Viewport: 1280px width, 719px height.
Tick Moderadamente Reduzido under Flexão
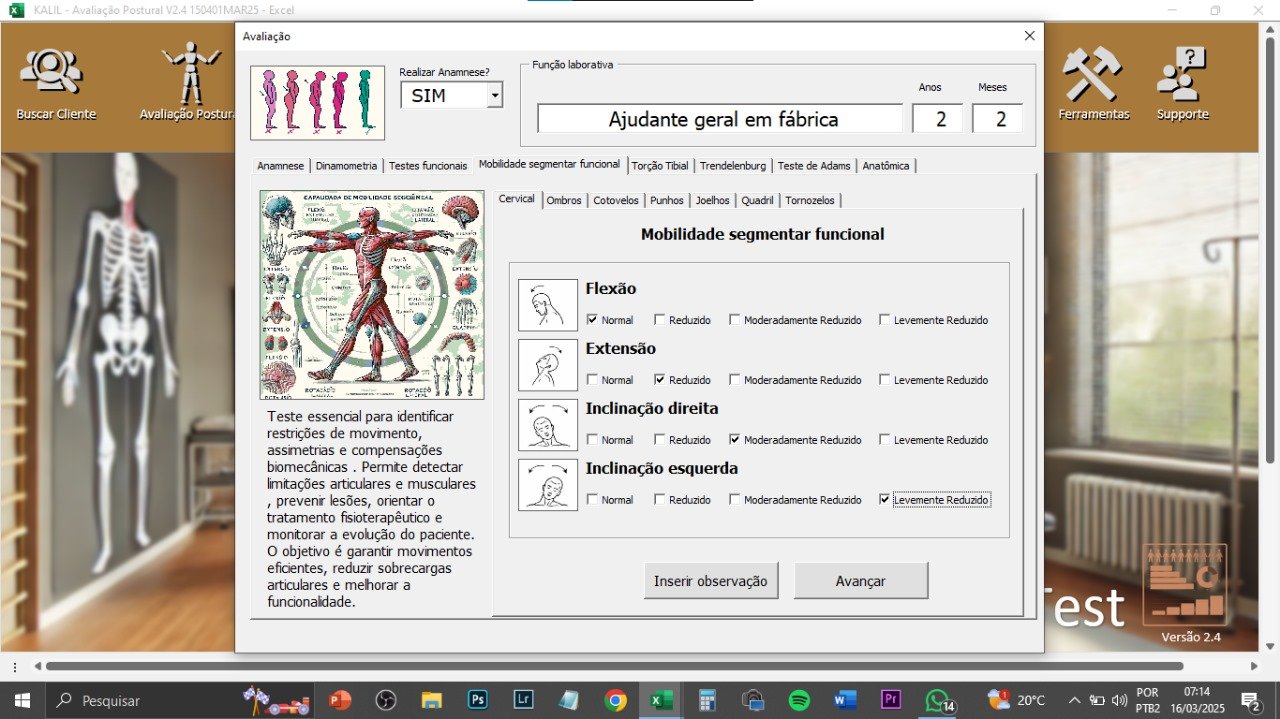point(735,320)
